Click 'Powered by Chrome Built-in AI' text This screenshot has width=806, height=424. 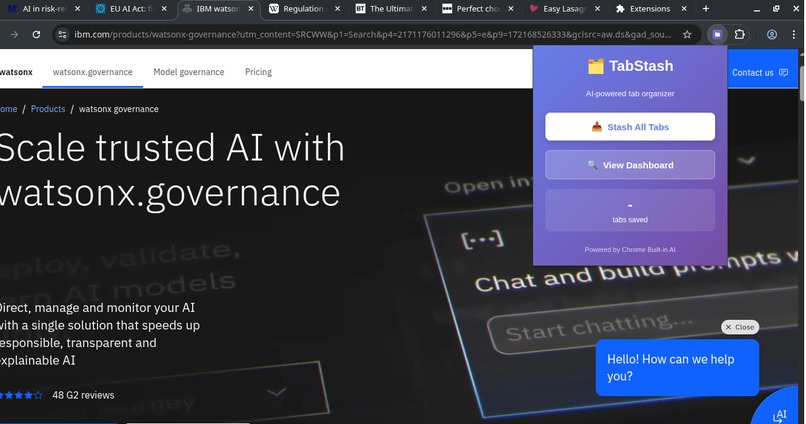click(x=630, y=250)
